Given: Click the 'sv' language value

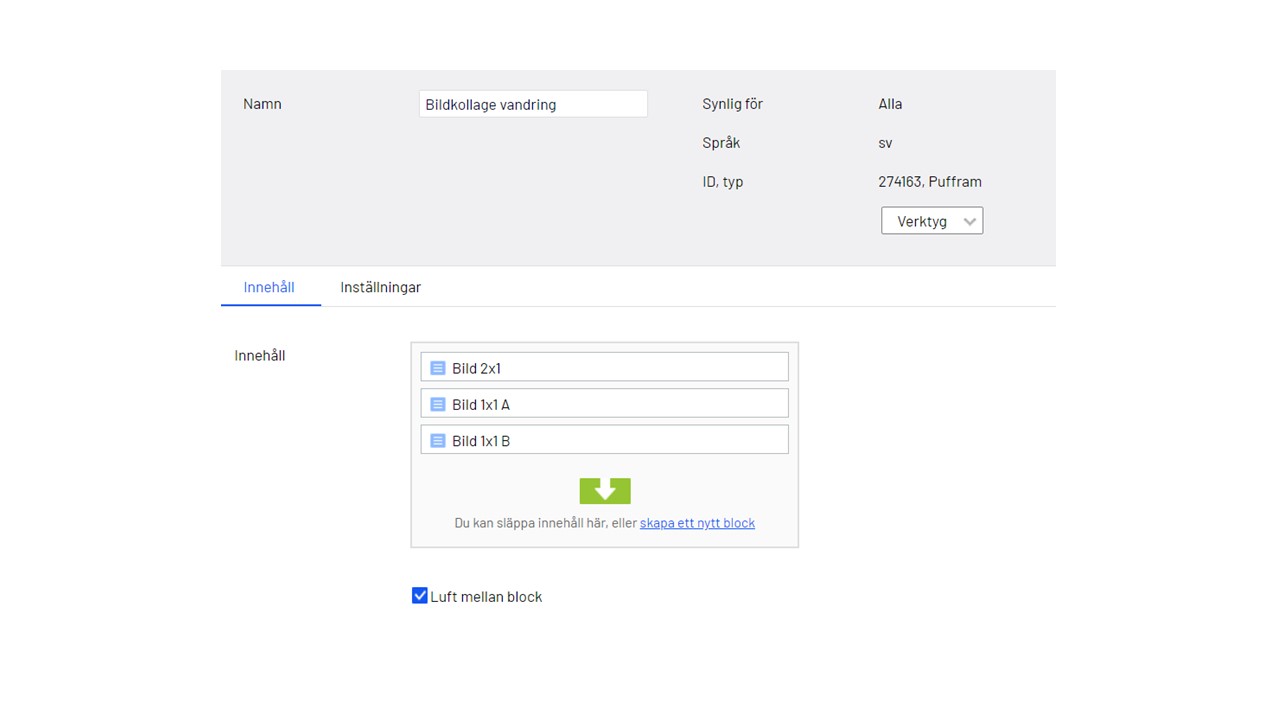Looking at the screenshot, I should [885, 143].
